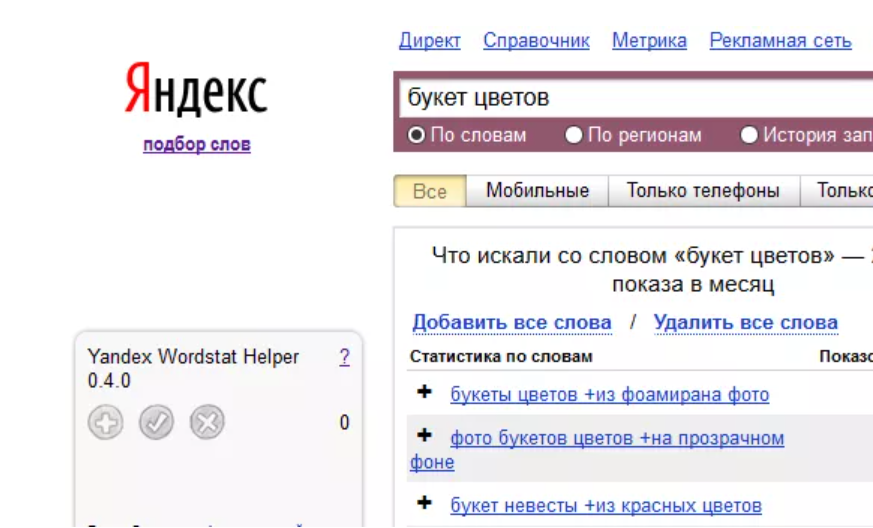Switch to the 'Мобильные' tab
This screenshot has width=873, height=528.
[537, 191]
